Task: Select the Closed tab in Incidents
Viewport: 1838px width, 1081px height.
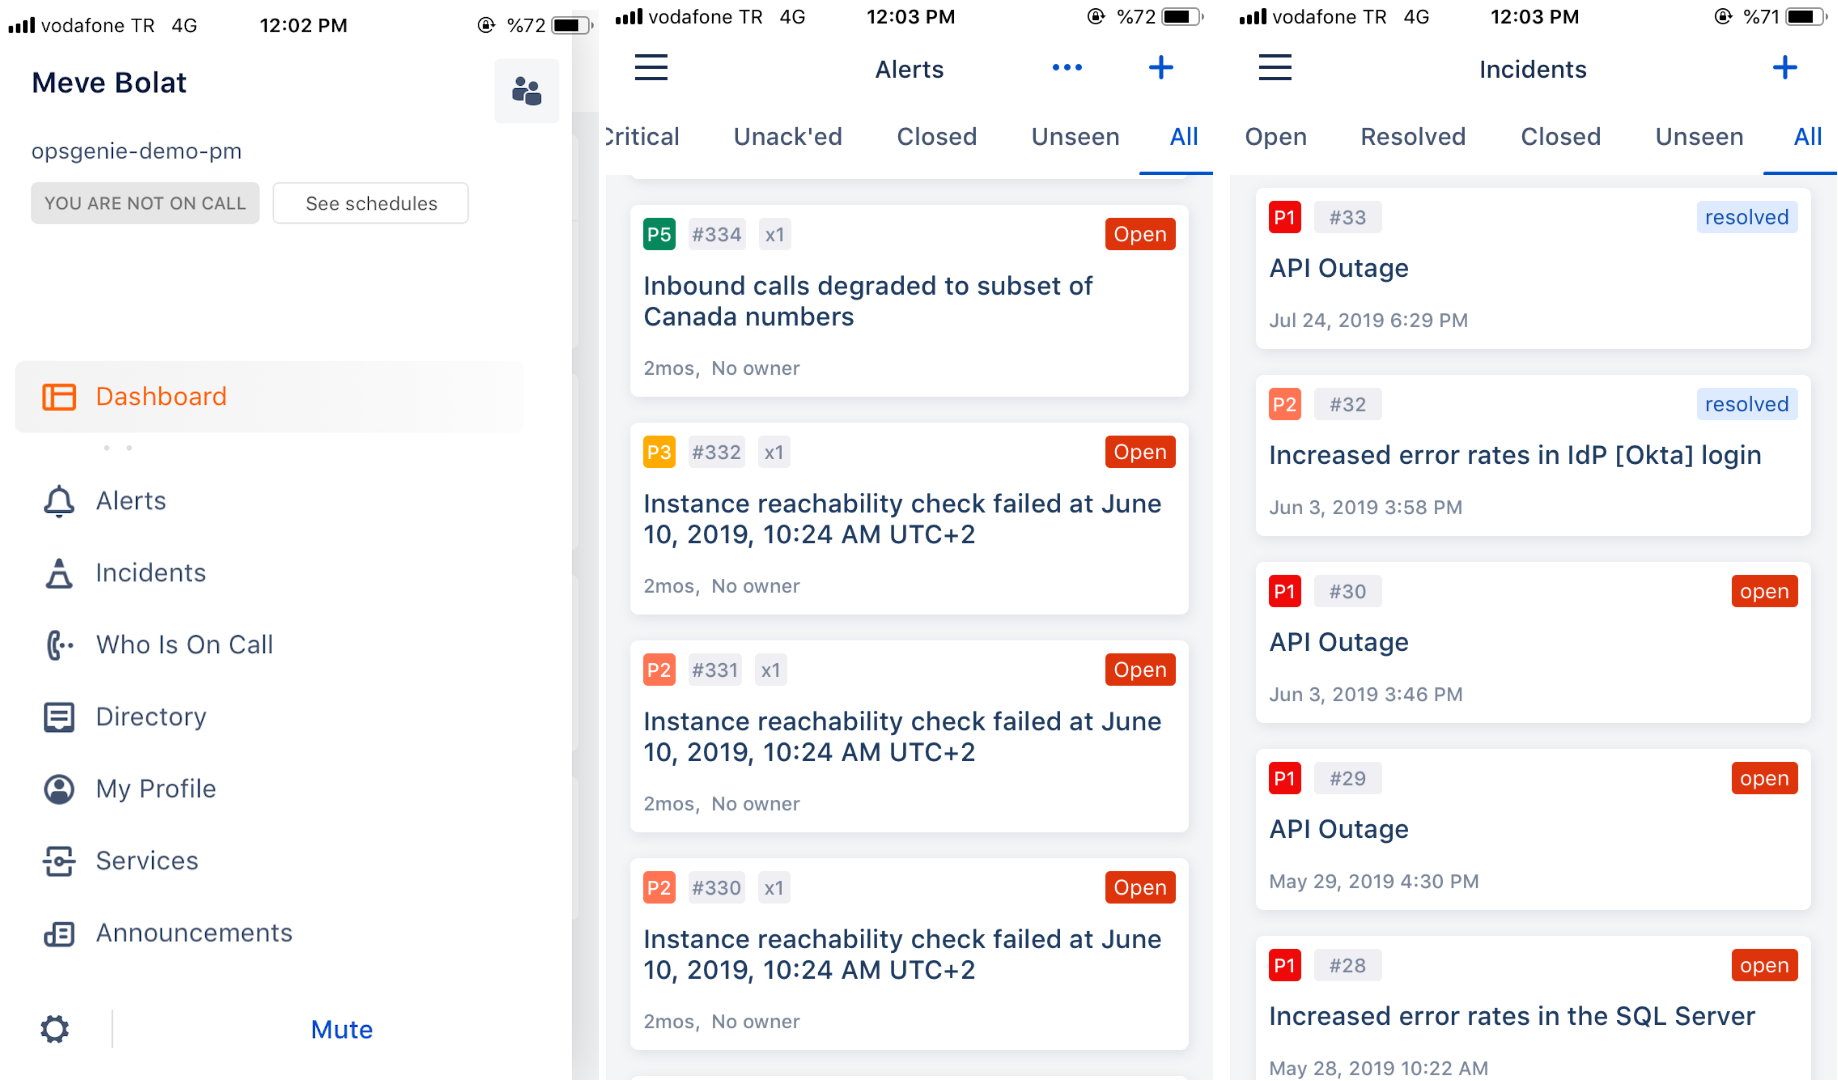Action: pos(1561,137)
